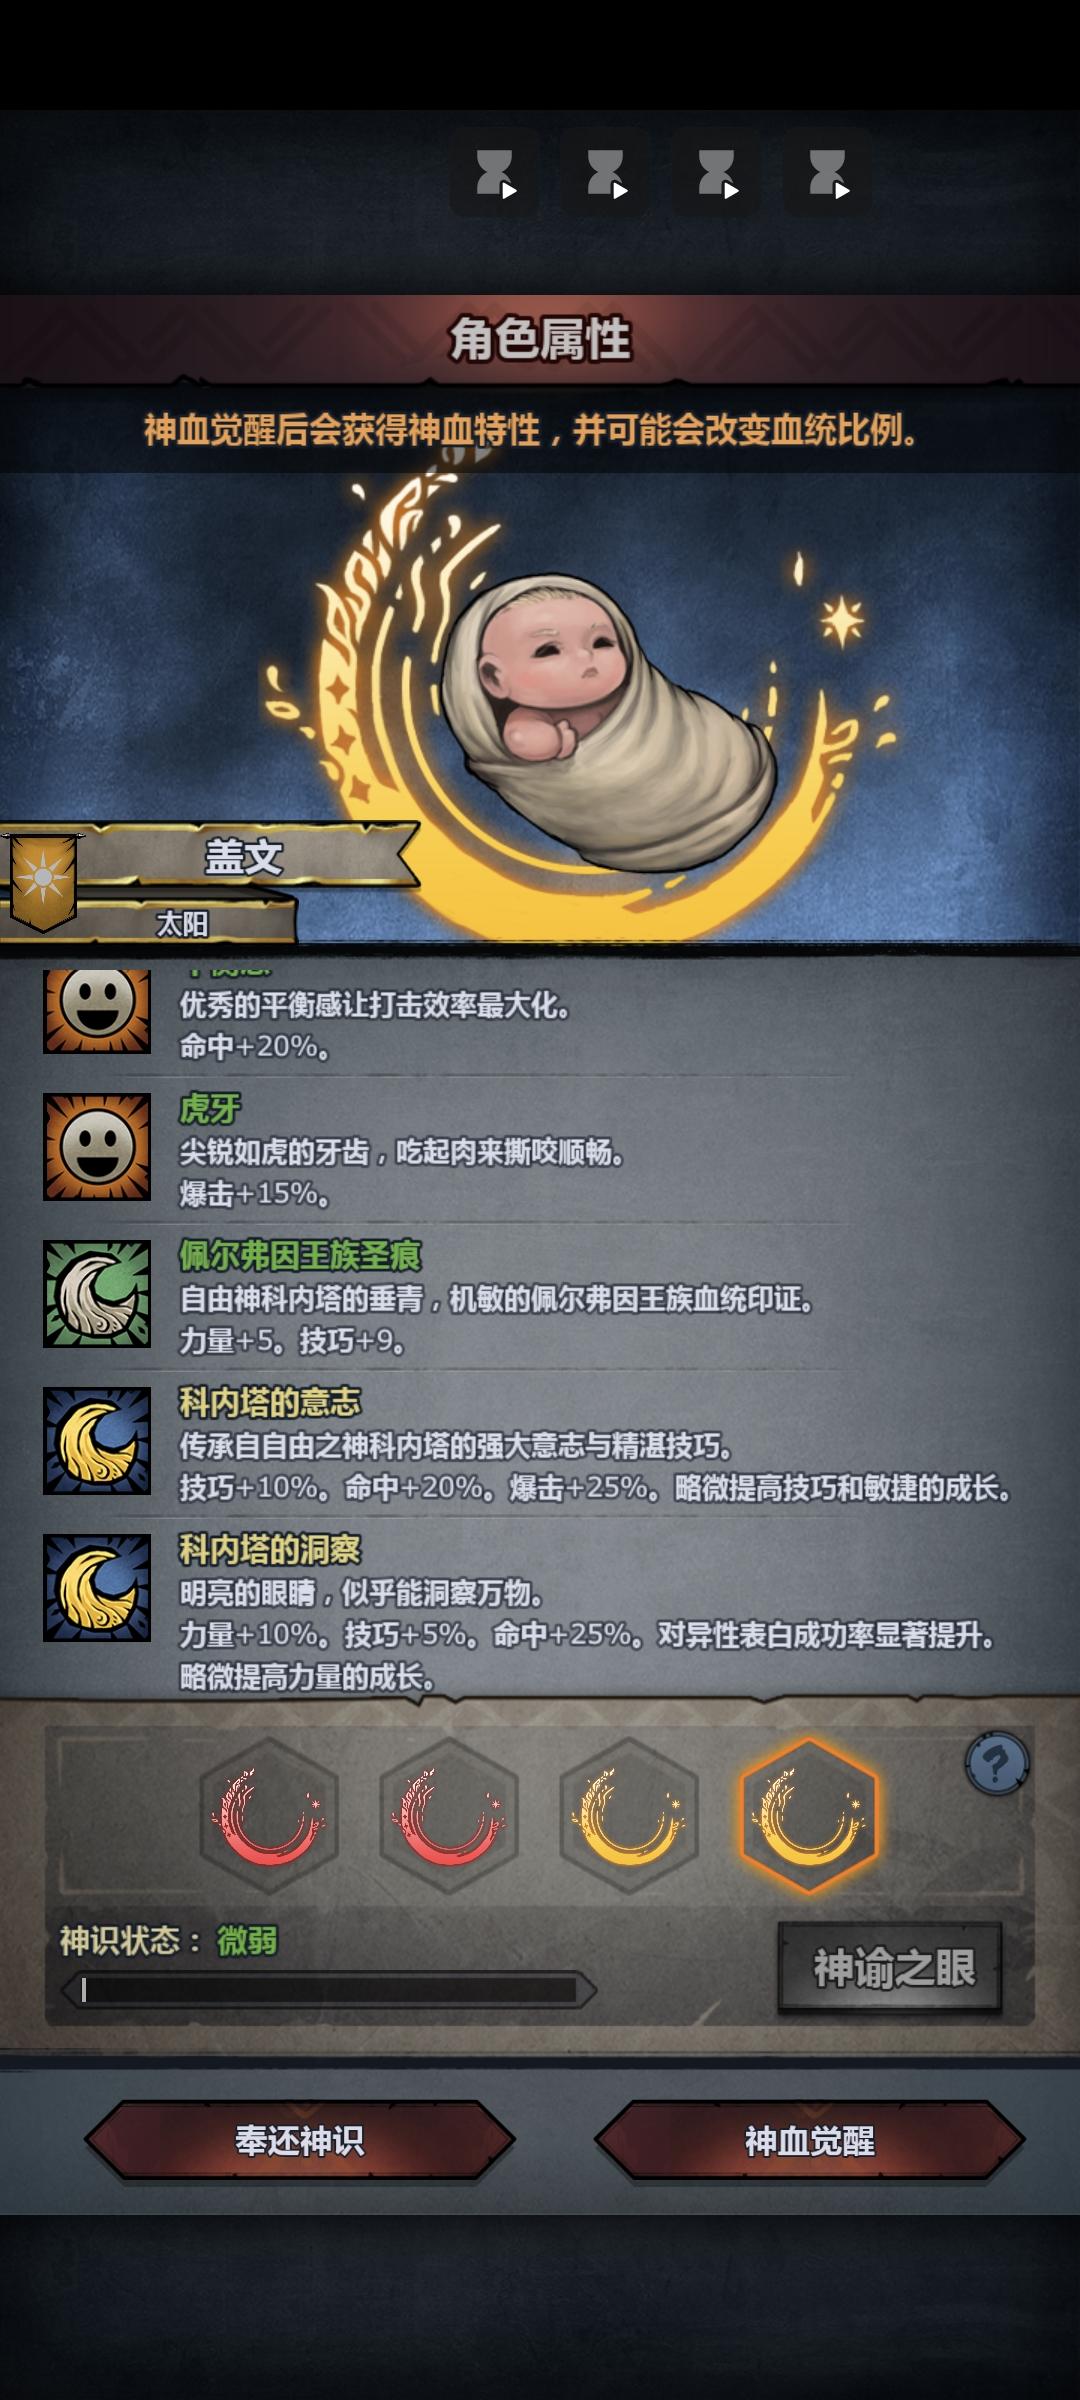Tap the 科内塔的洞察 trait moon icon
The height and width of the screenshot is (2400, 1080).
point(97,1588)
